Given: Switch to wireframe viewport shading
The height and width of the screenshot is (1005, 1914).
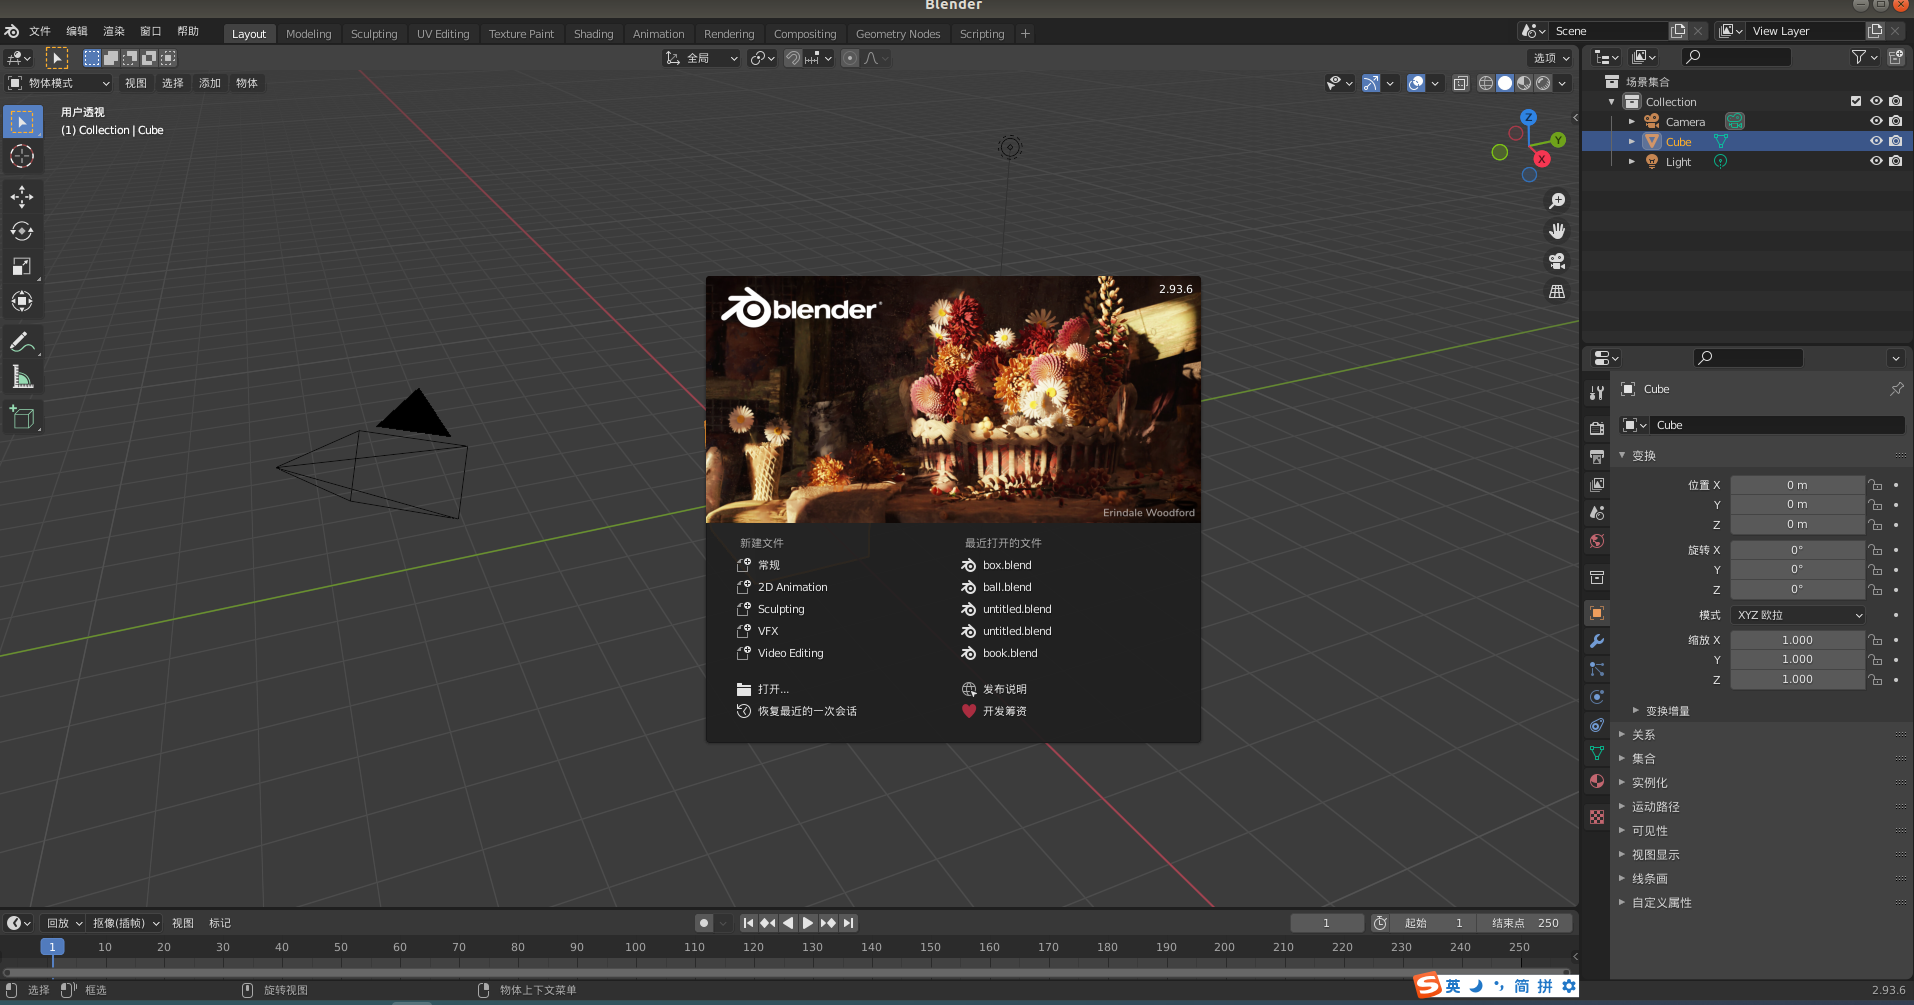Looking at the screenshot, I should [x=1486, y=83].
